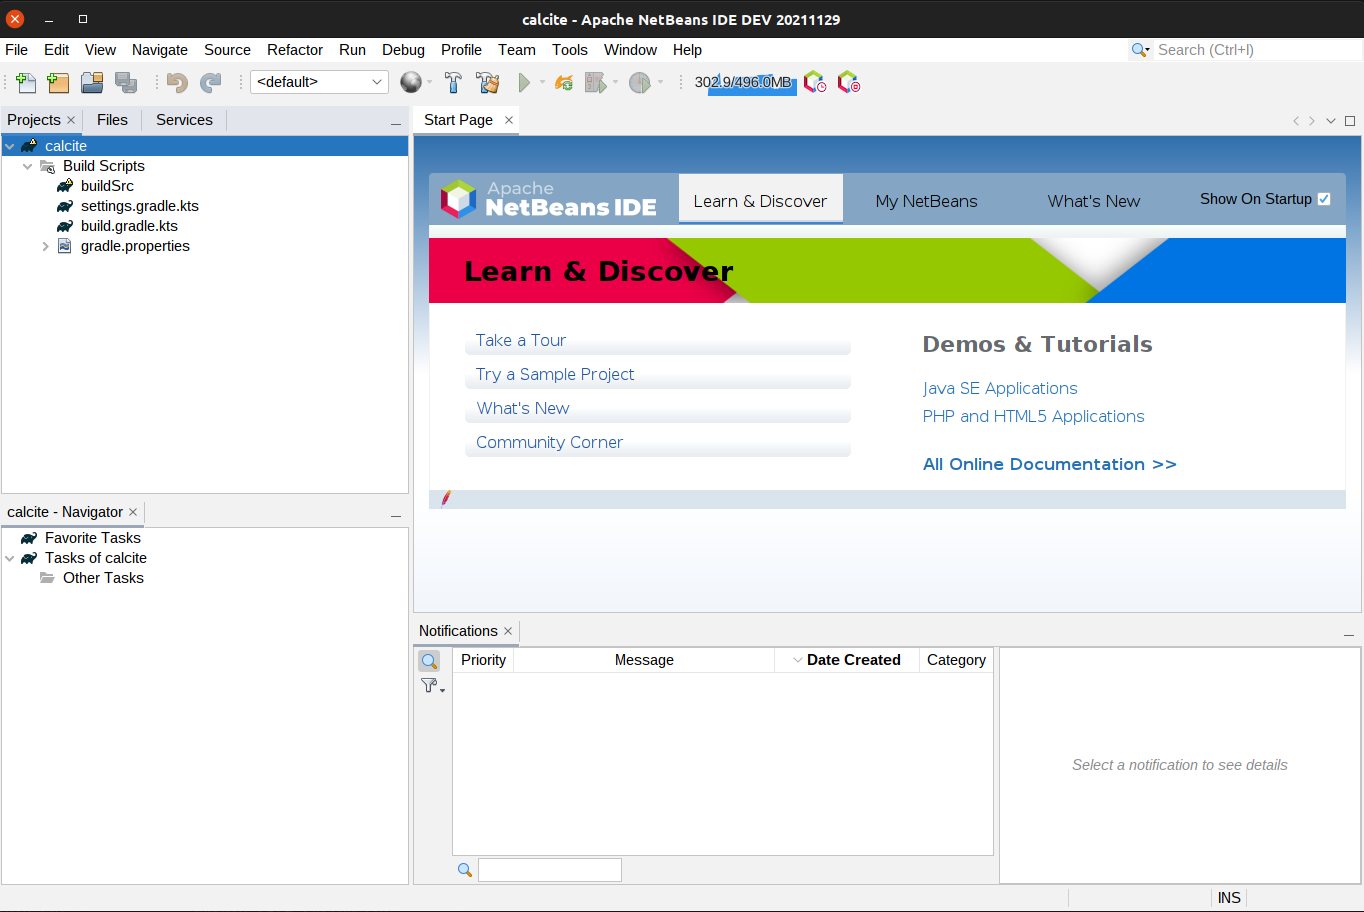The width and height of the screenshot is (1364, 912).
Task: Select the My NetBeans tab
Action: (x=927, y=201)
